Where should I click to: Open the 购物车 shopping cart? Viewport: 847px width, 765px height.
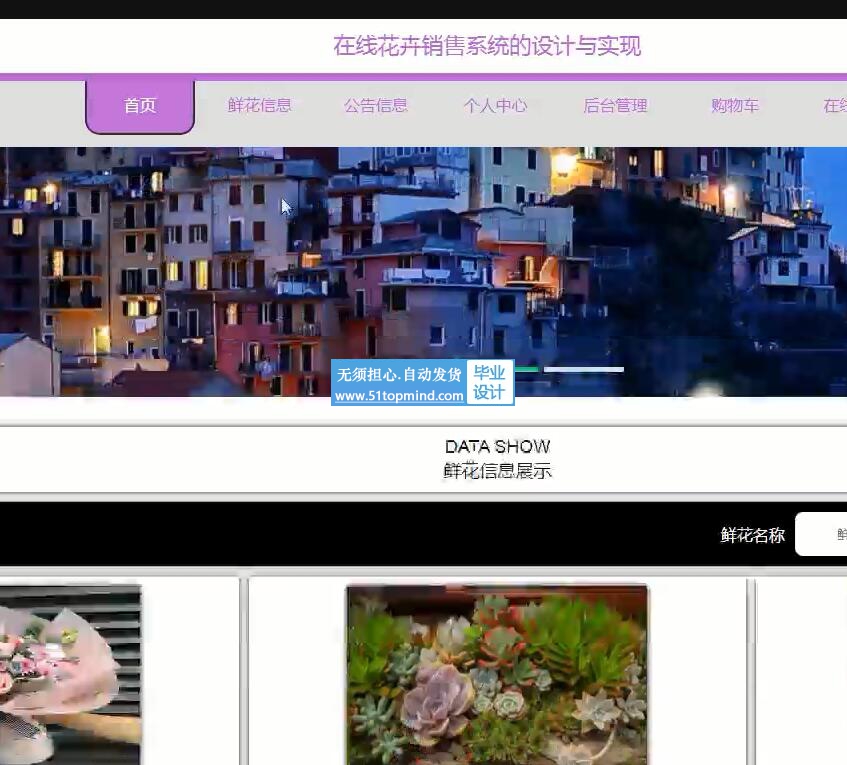[x=735, y=105]
